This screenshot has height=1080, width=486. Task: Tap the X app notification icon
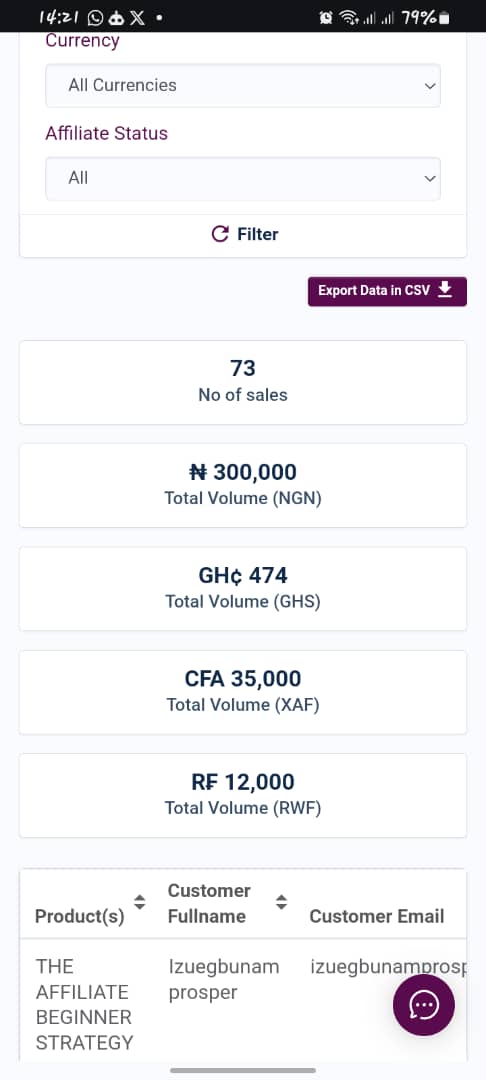(138, 18)
